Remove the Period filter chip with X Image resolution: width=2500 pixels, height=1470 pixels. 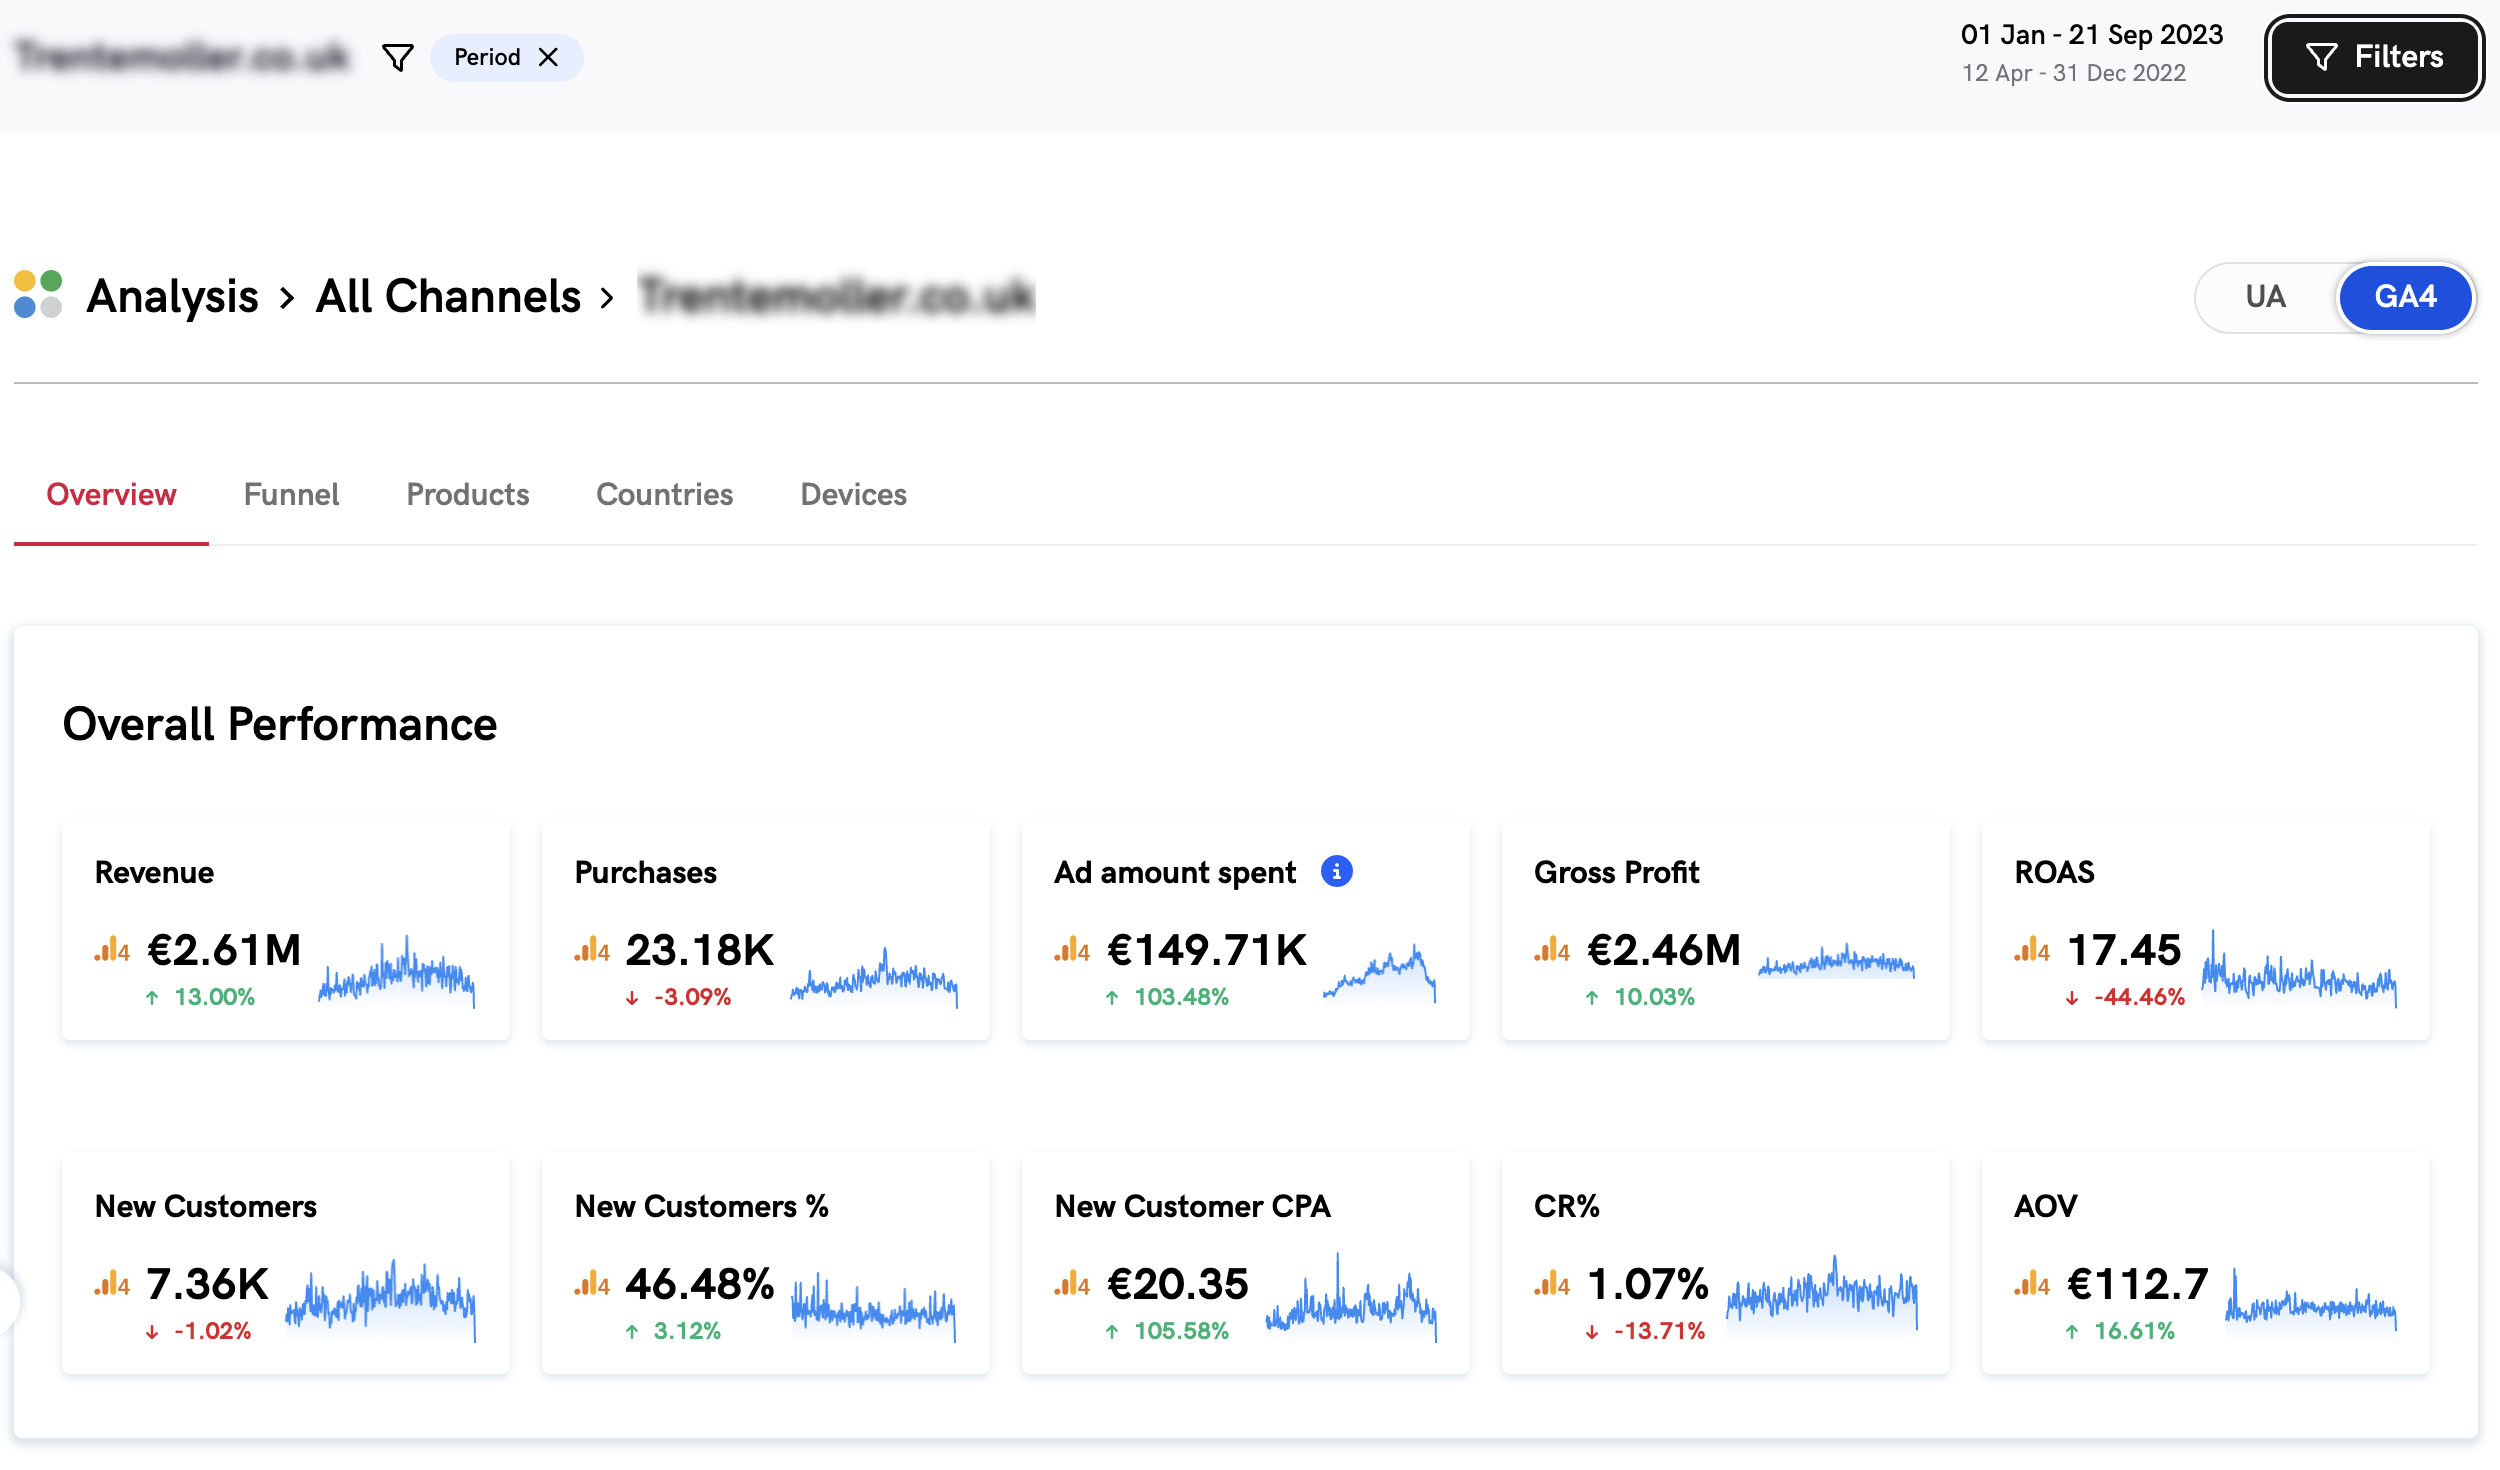click(548, 57)
